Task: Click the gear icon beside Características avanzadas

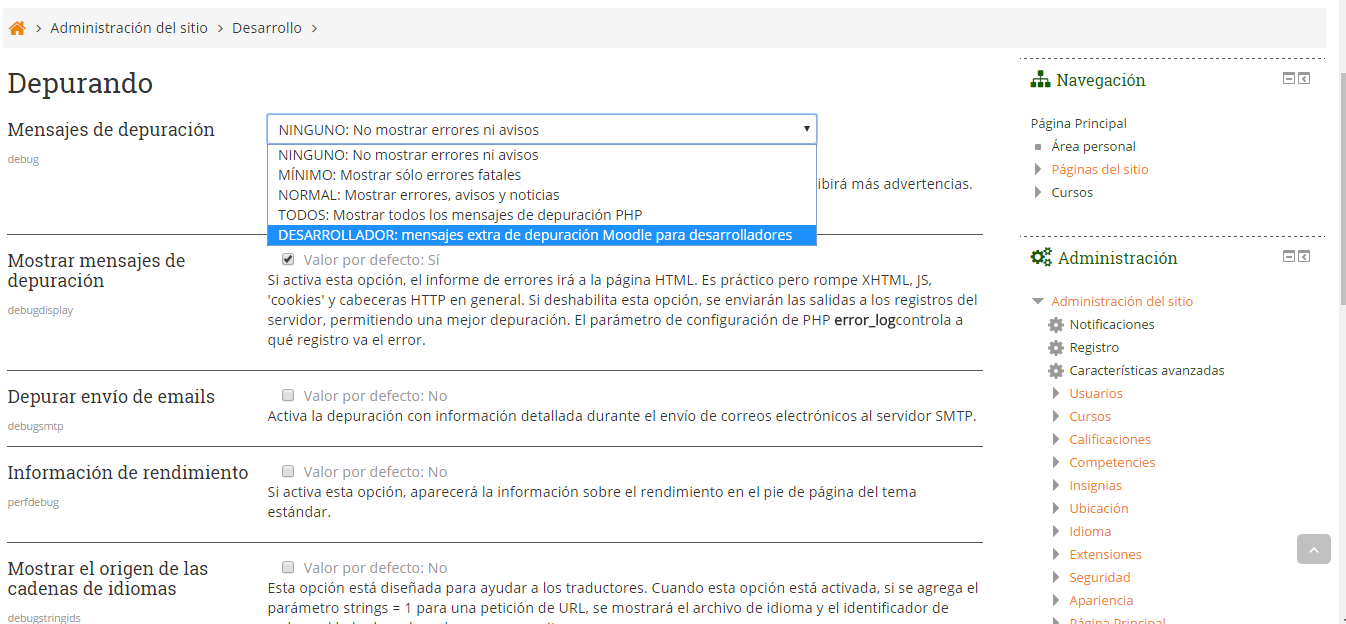Action: pos(1055,371)
